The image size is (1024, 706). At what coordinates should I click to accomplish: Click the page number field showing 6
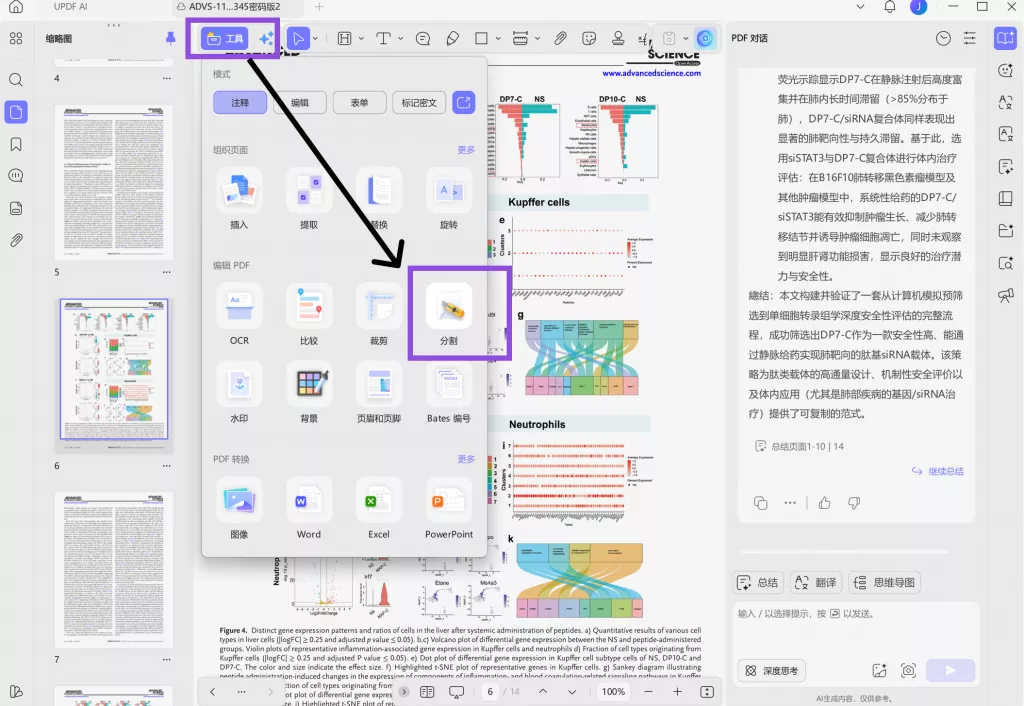[490, 692]
